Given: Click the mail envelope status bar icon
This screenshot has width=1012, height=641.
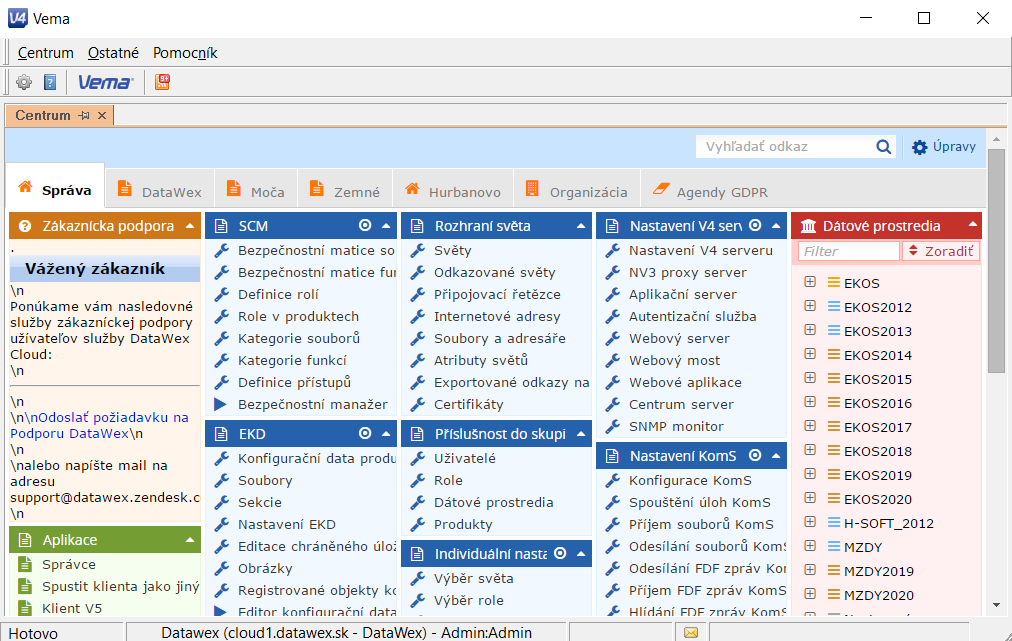Looking at the screenshot, I should (x=691, y=633).
